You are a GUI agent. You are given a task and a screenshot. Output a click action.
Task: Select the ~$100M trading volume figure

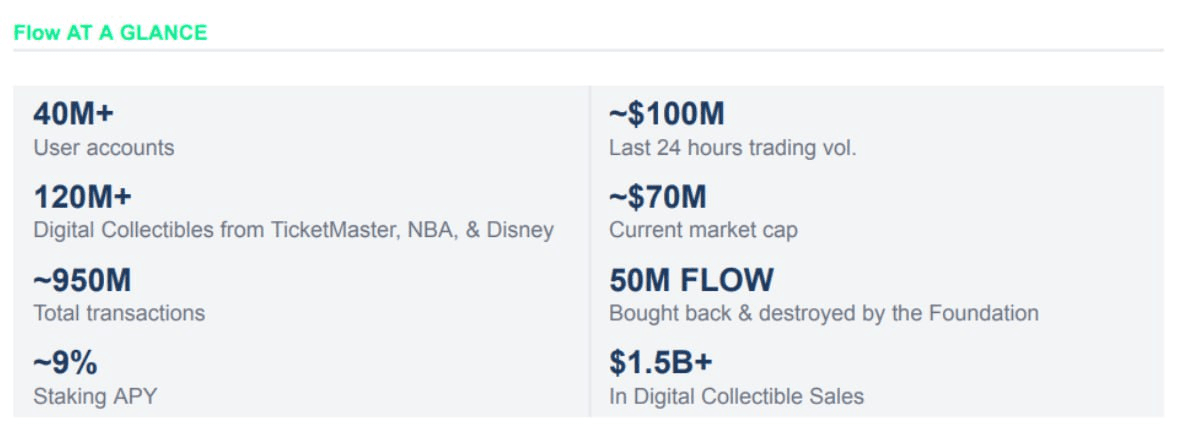pyautogui.click(x=667, y=114)
